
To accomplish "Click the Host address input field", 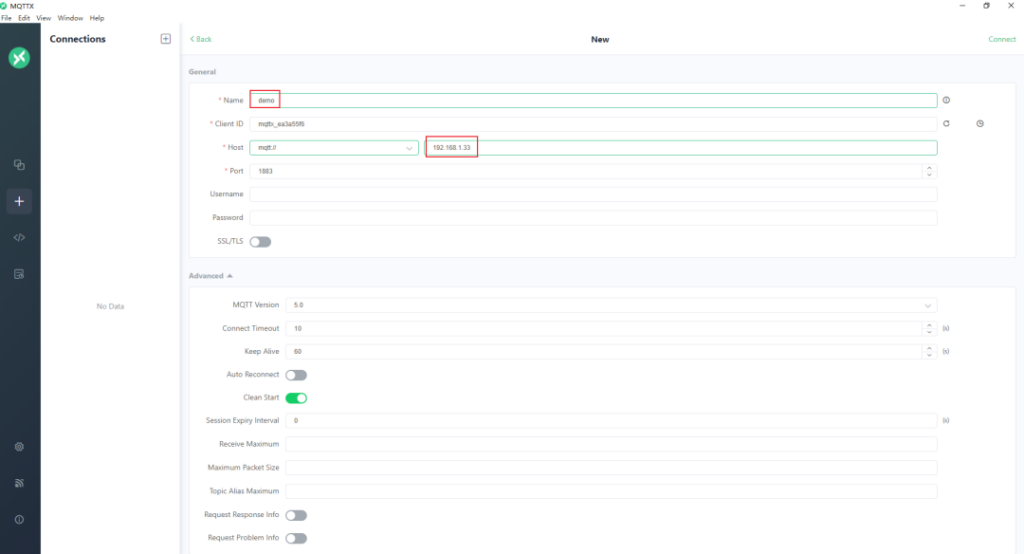I will [x=681, y=148].
